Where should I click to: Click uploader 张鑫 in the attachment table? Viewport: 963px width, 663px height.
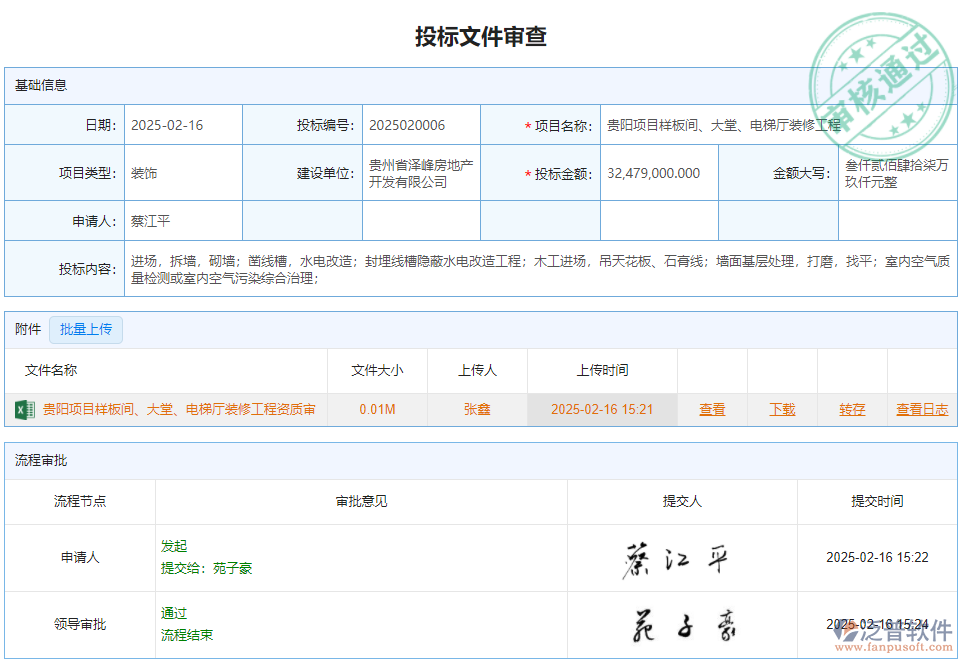click(478, 409)
